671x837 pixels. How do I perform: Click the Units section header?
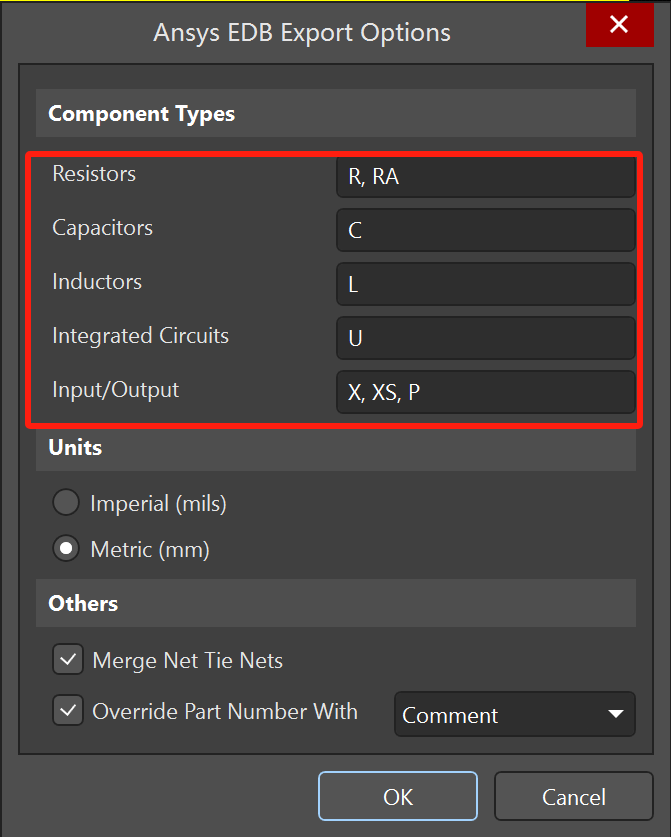(x=76, y=447)
